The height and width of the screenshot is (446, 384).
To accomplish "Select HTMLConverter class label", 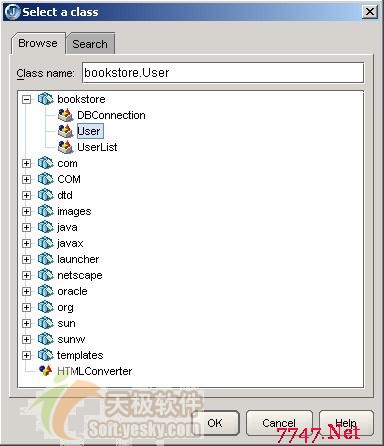I will (94, 371).
